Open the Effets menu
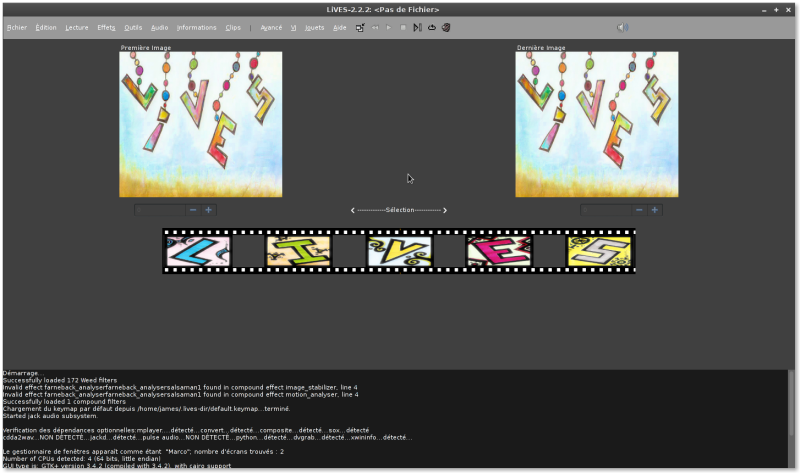The height and width of the screenshot is (473, 800). 106,28
